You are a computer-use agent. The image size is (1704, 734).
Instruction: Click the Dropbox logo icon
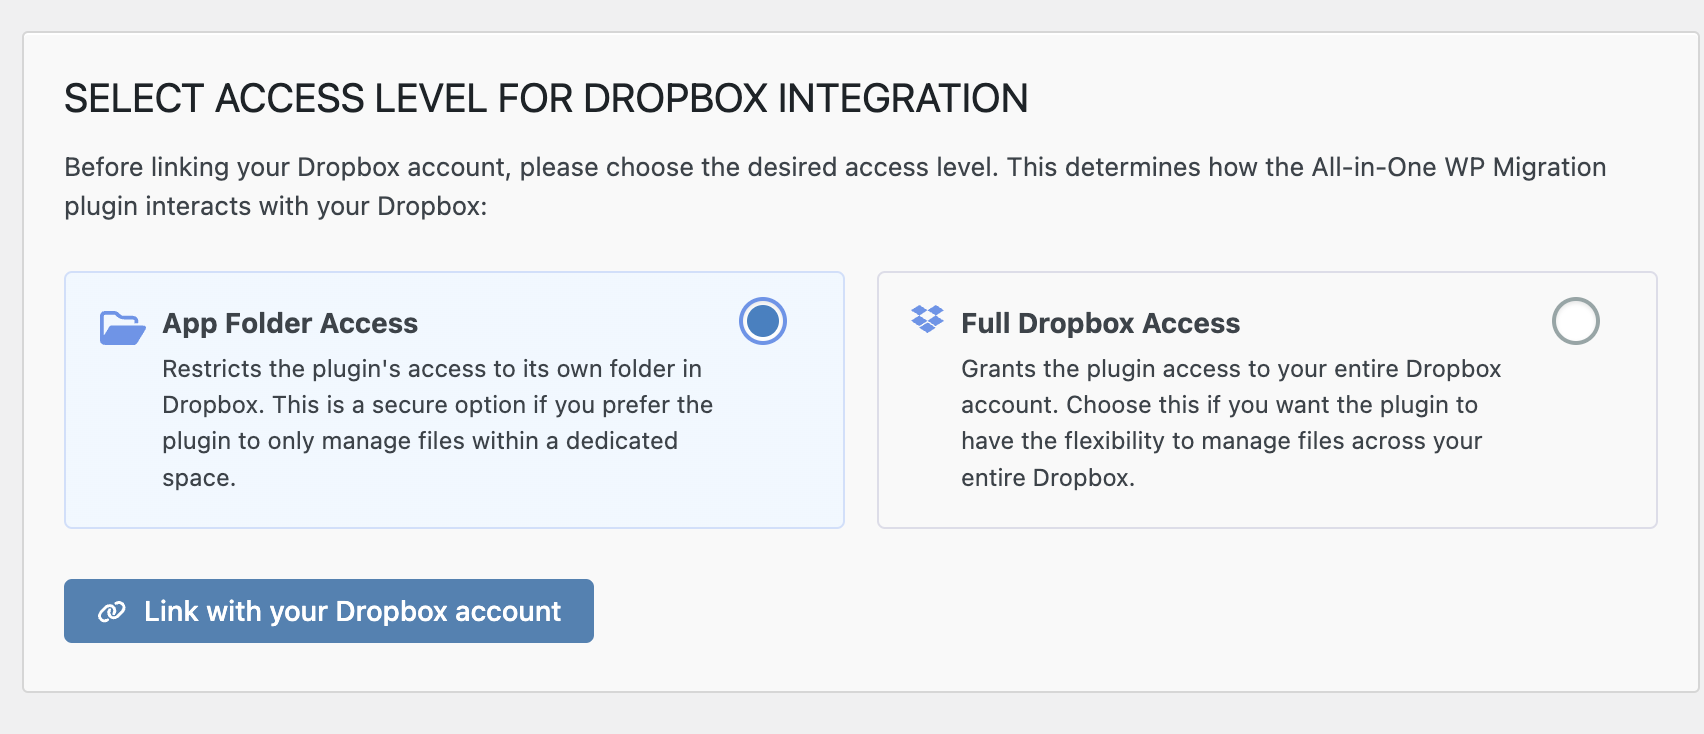click(927, 319)
